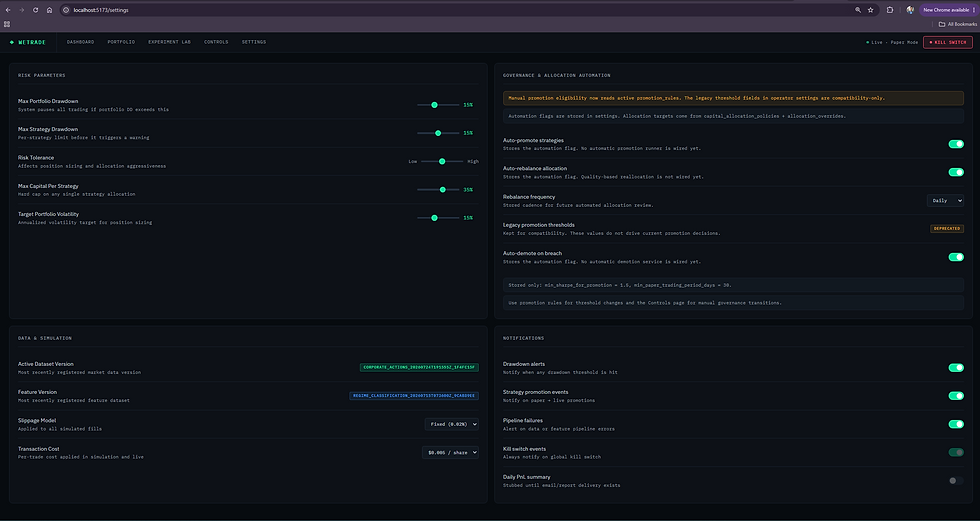The image size is (980, 521).
Task: Switch to the Experiment Lab tab
Action: click(x=169, y=42)
